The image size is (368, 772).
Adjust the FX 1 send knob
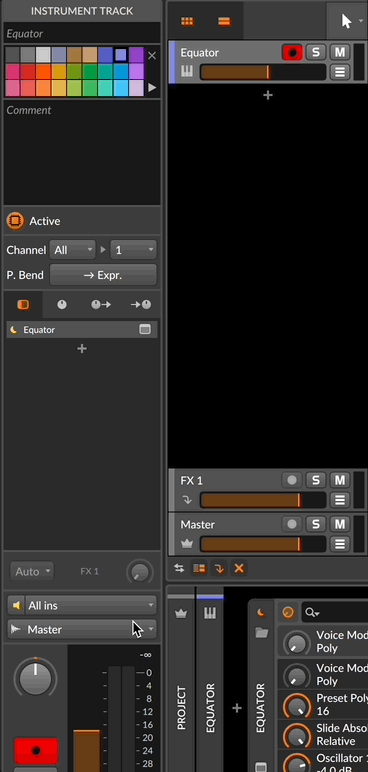[139, 572]
